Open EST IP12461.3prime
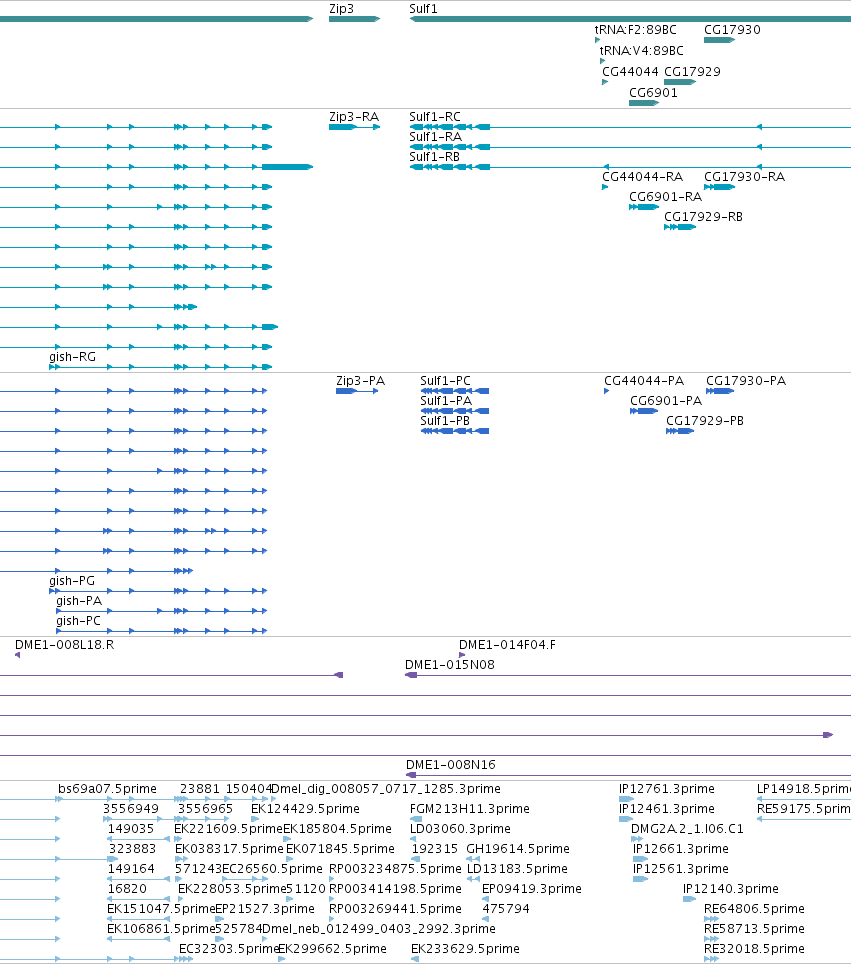Screen dimensions: 851x964 click(667, 808)
